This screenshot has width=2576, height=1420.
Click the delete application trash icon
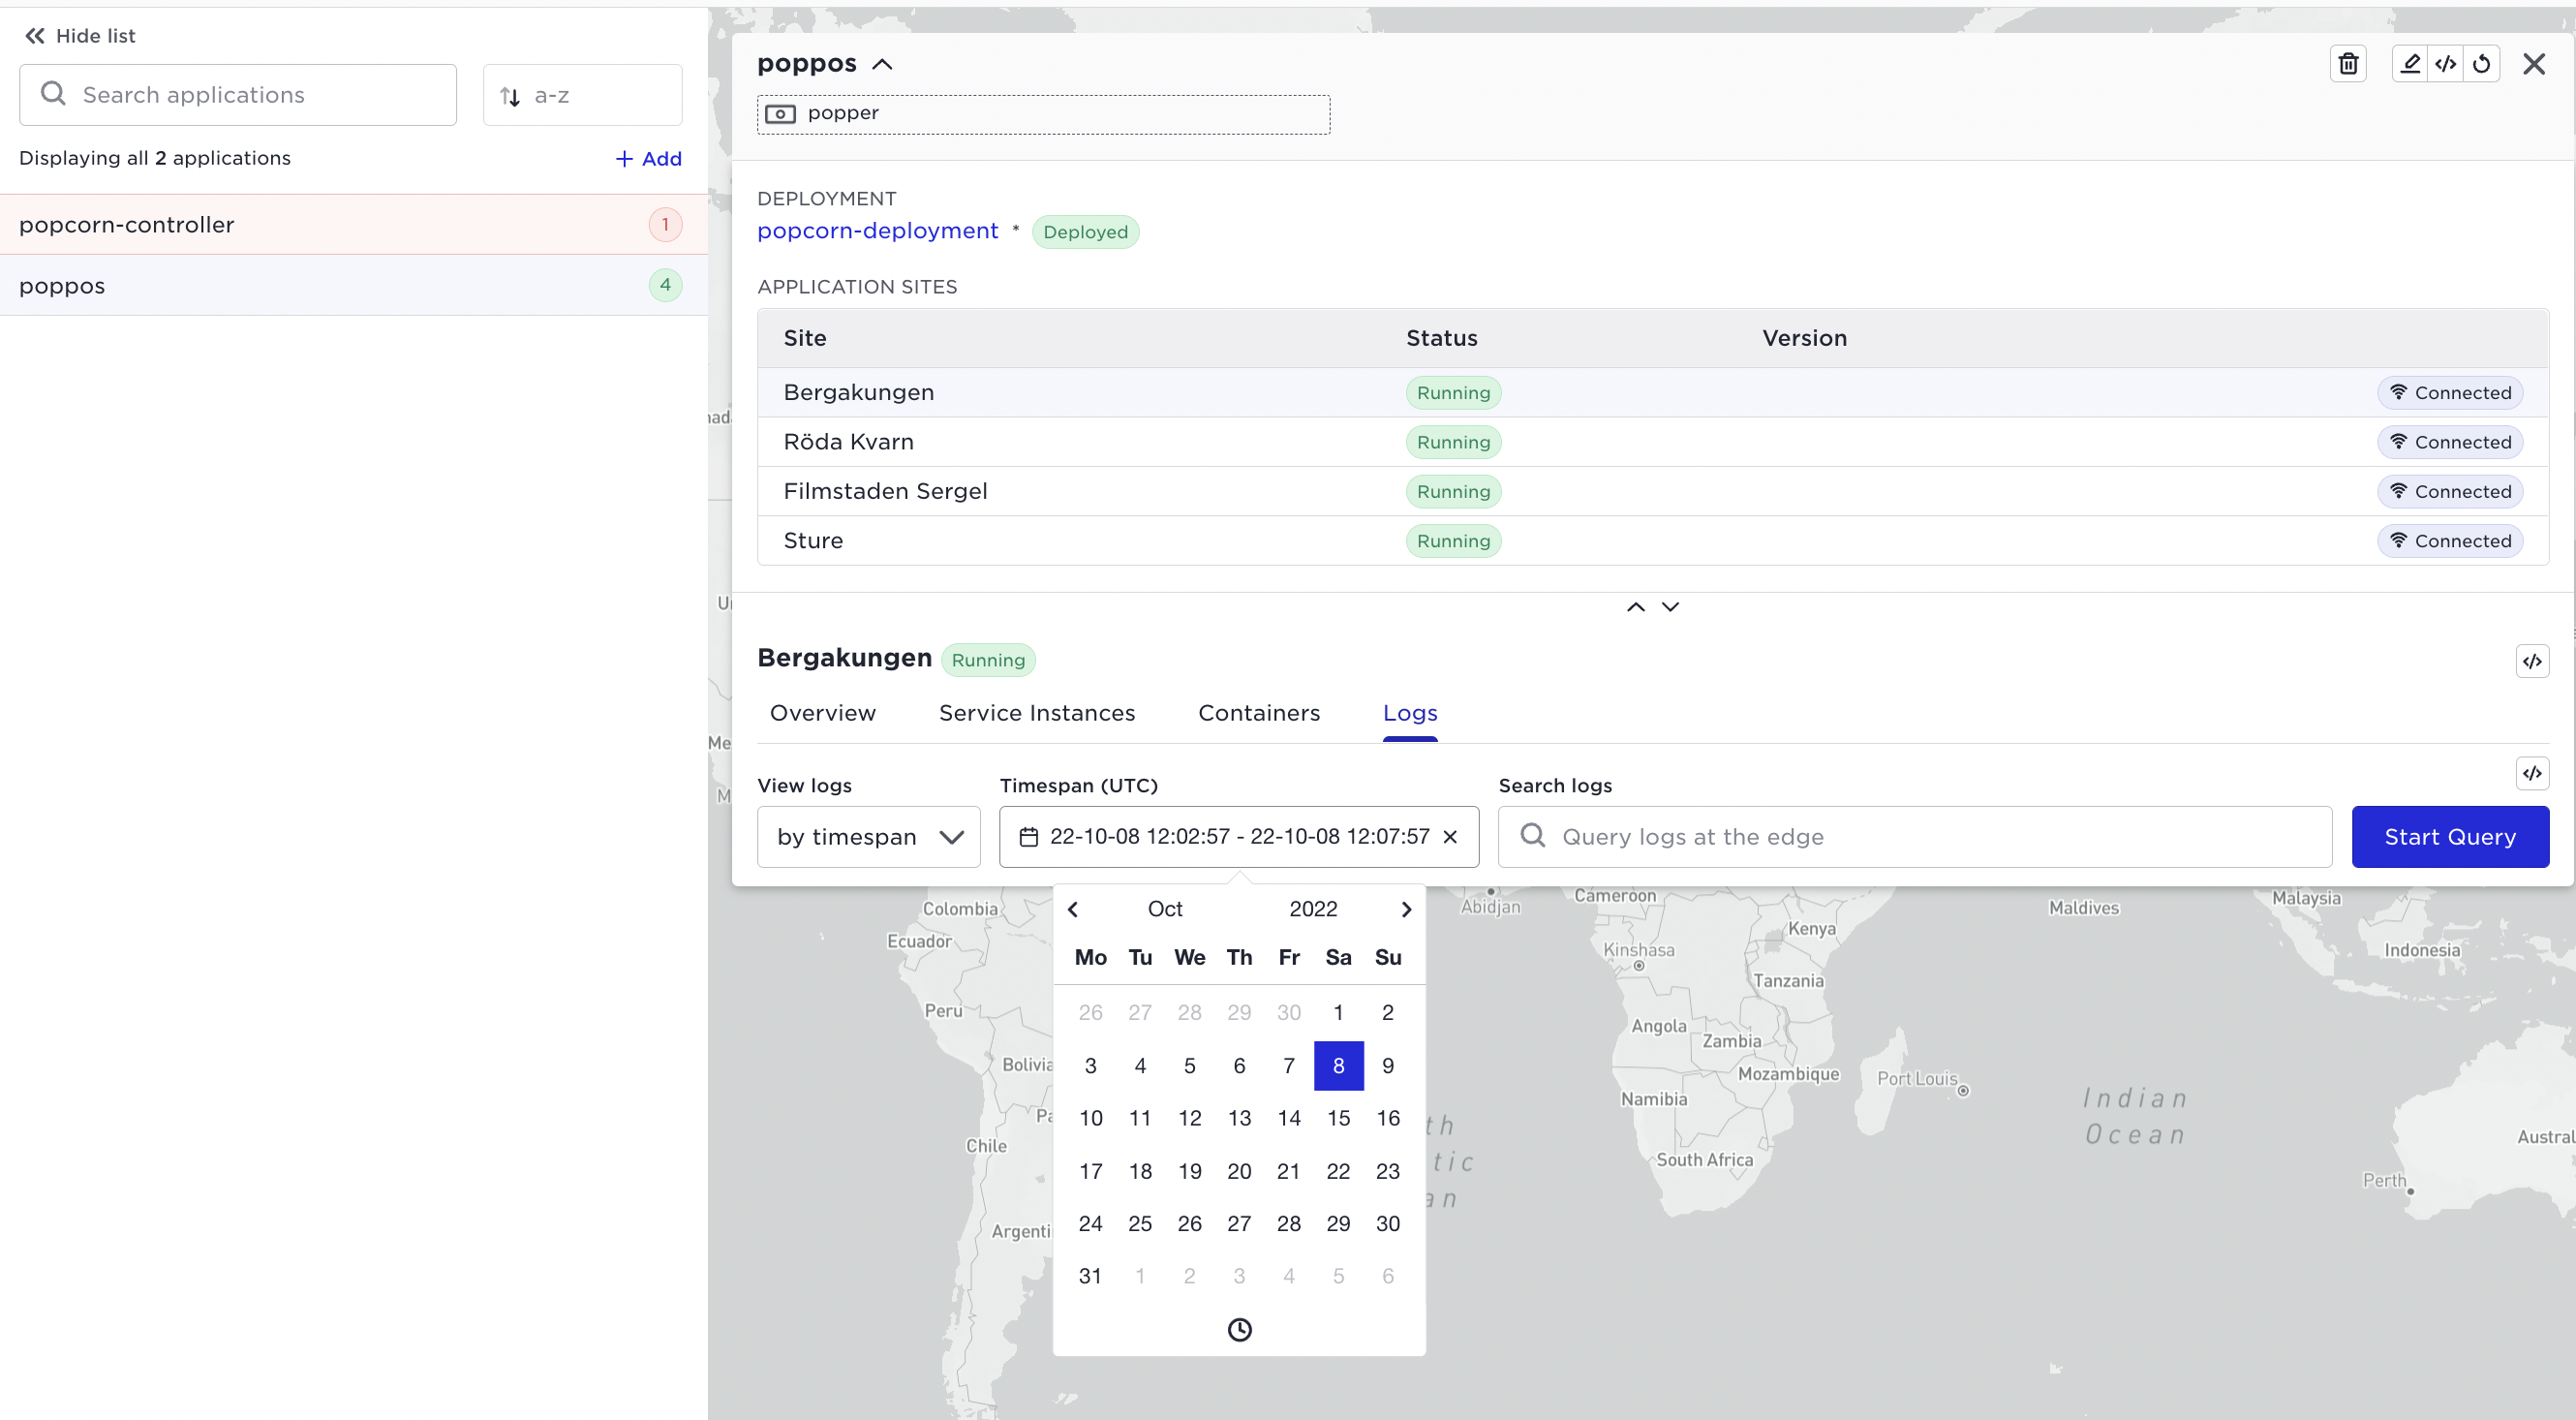coord(2348,64)
